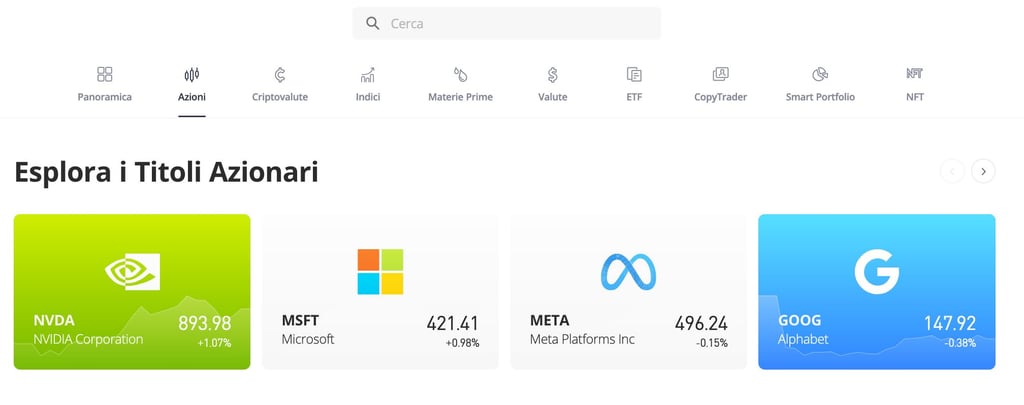The image size is (1024, 405).
Task: Click the META ticker text
Action: (x=549, y=321)
